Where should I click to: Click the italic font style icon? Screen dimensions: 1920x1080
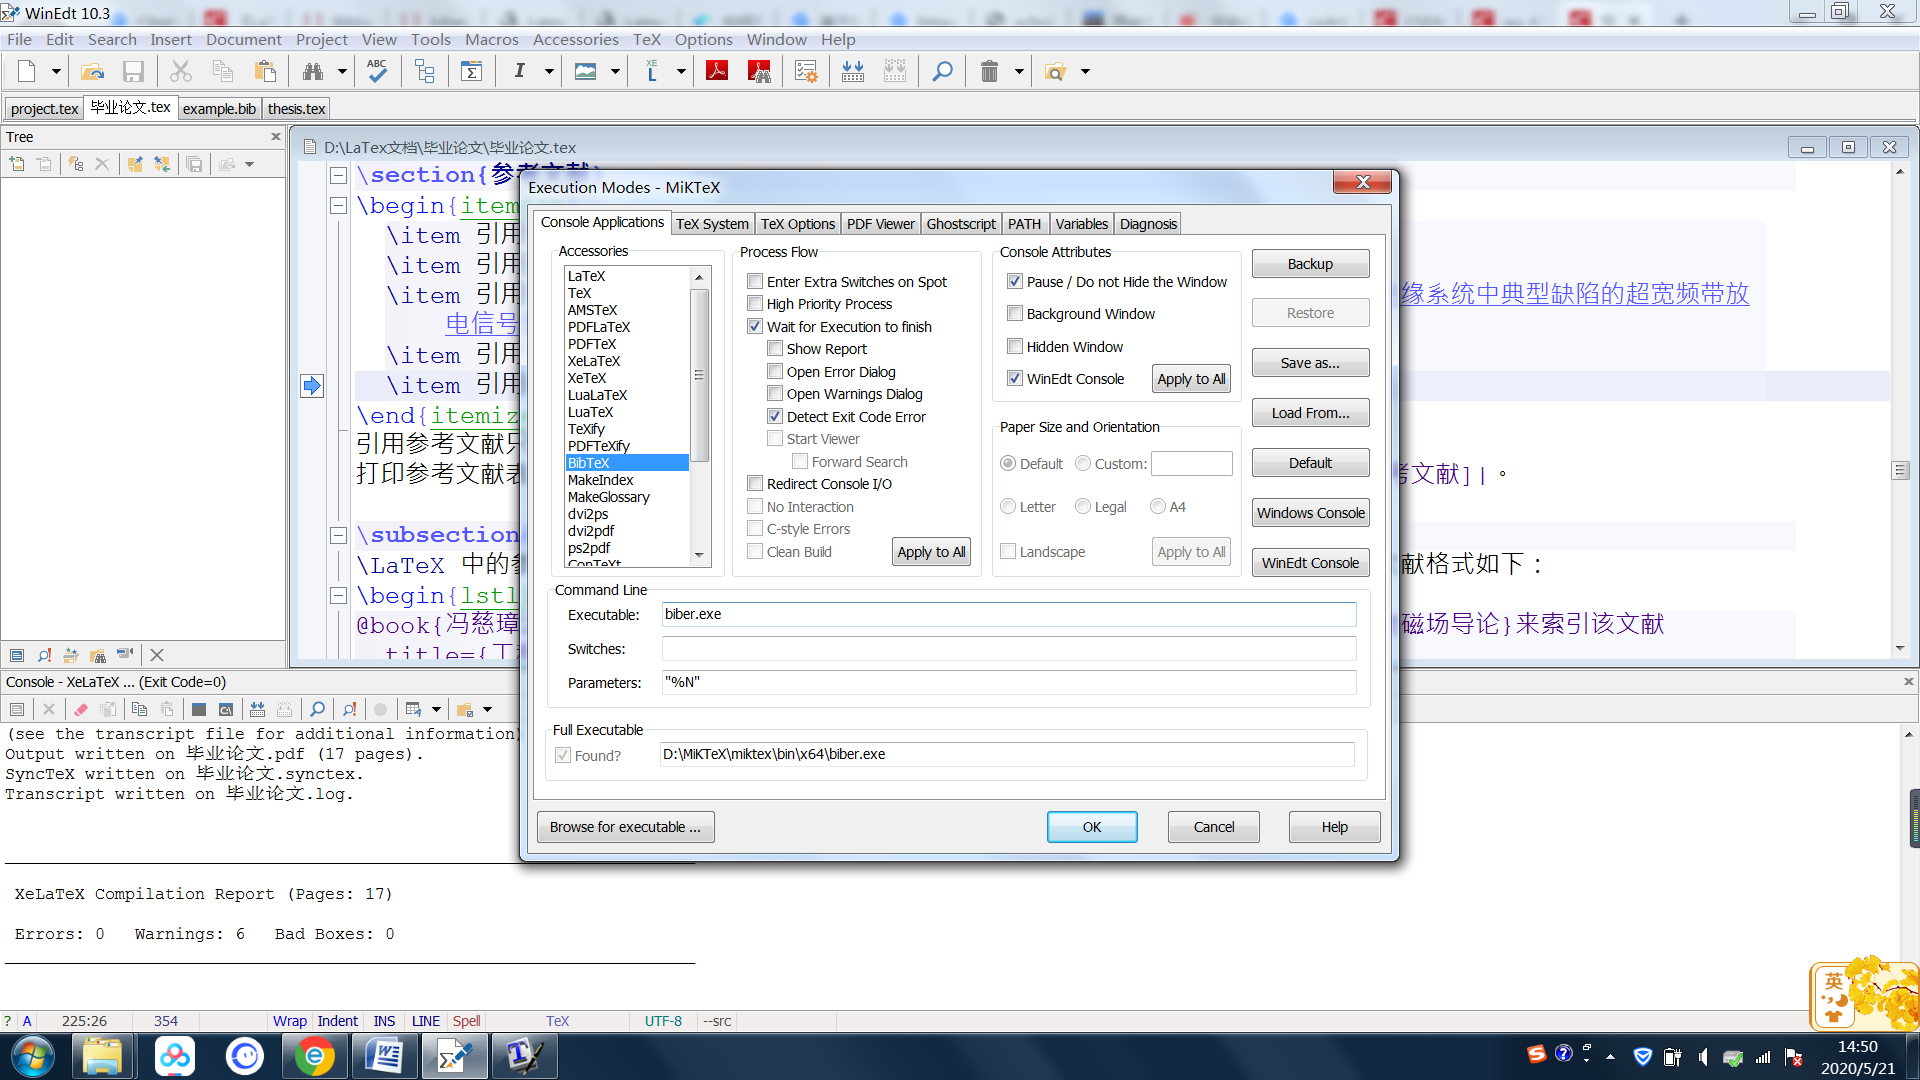pos(519,71)
